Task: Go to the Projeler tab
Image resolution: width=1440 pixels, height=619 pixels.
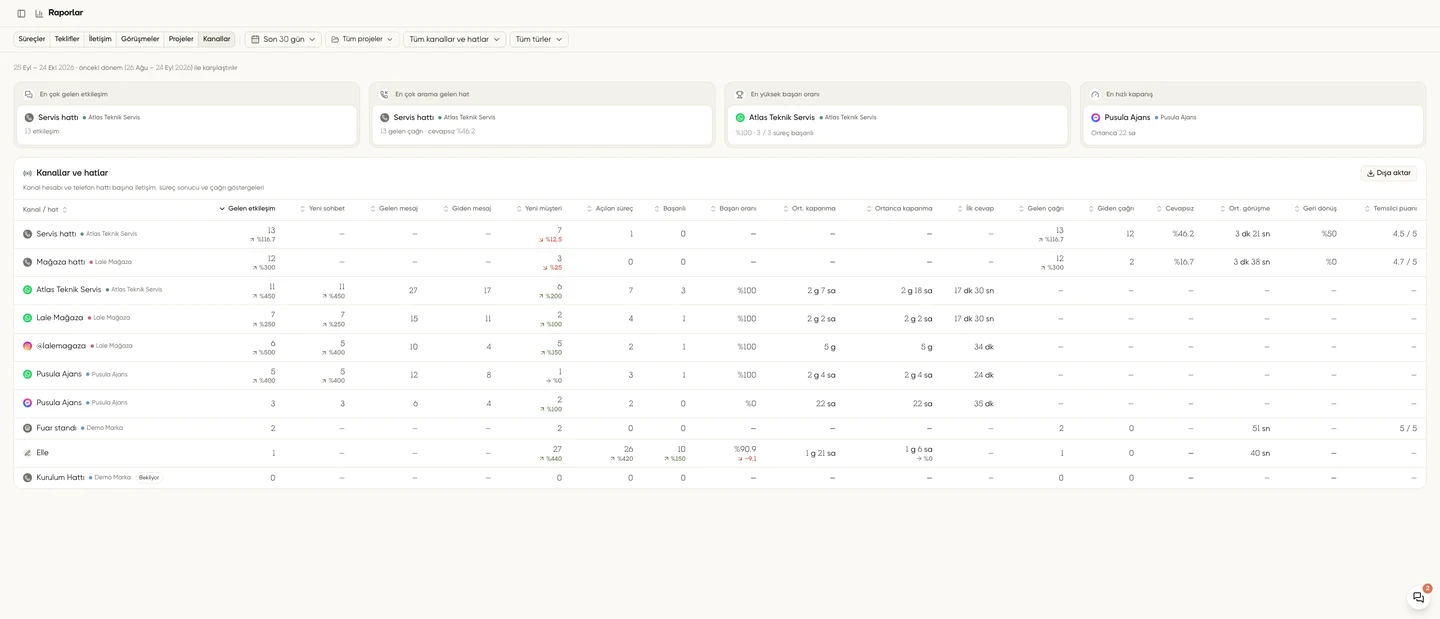Action: point(181,39)
